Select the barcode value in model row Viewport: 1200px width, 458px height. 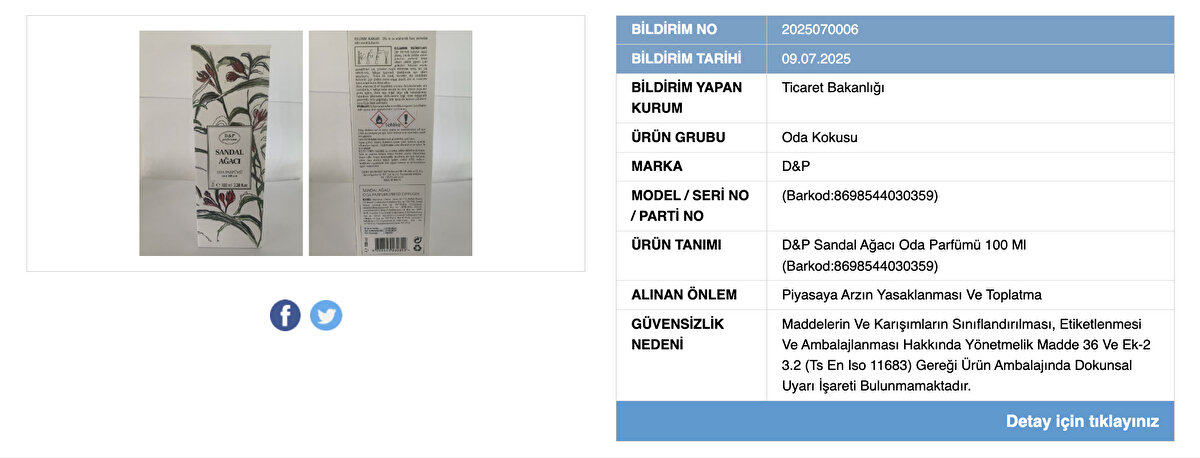(x=859, y=196)
